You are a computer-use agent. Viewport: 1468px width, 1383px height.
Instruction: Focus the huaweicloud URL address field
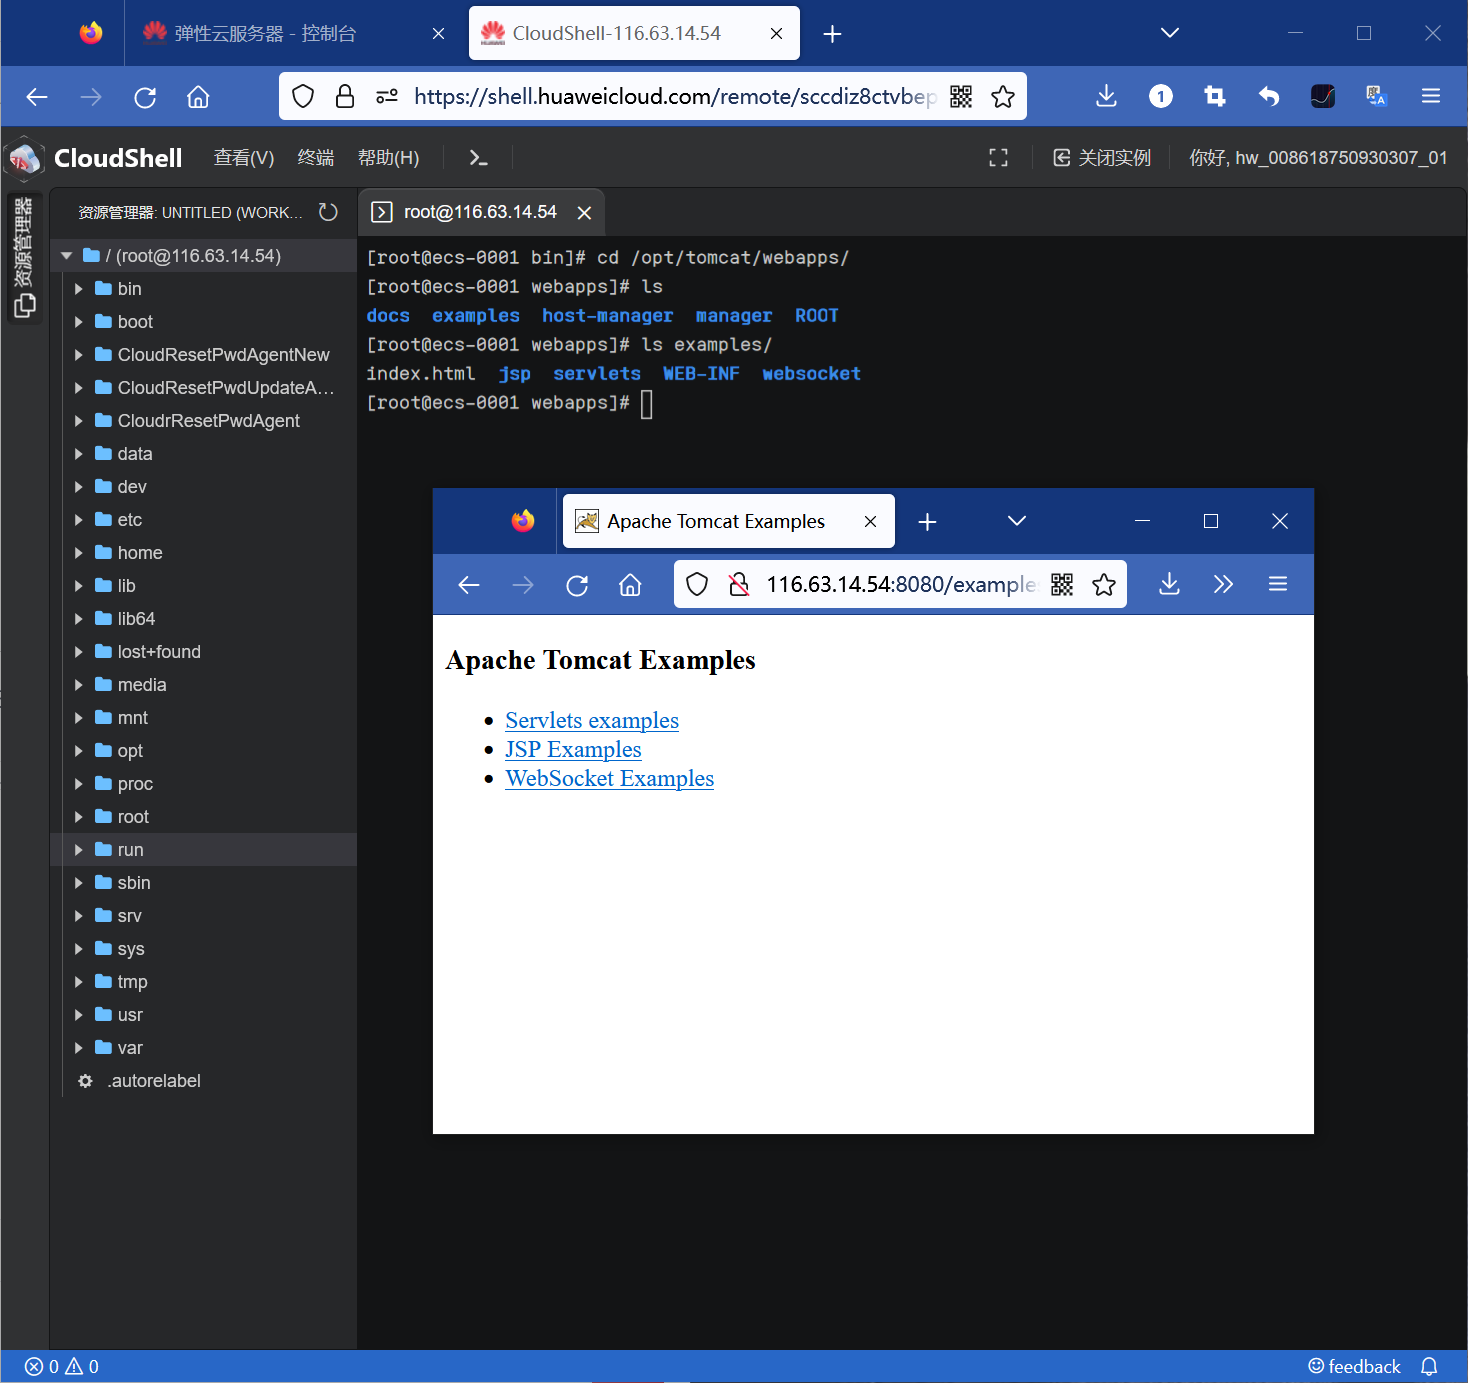click(x=675, y=96)
